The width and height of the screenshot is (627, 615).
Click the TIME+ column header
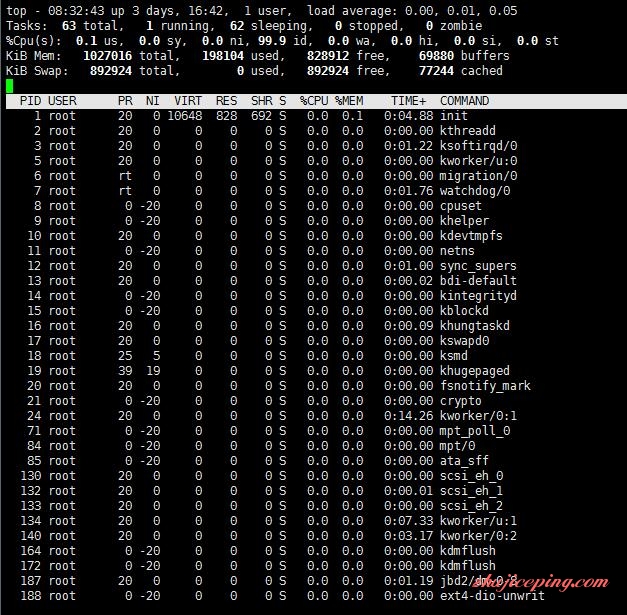pos(408,101)
